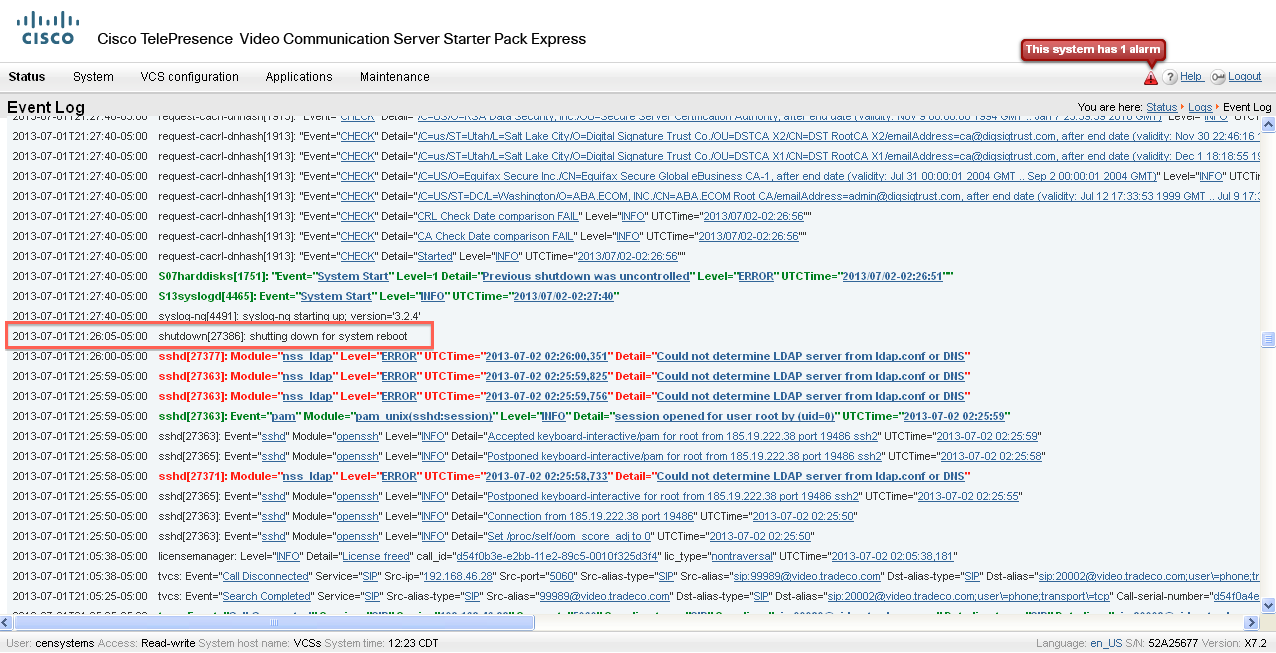This screenshot has width=1276, height=653.
Task: Open "Postponed keyboard-interactive/pam for root" detail link
Action: [x=684, y=456]
